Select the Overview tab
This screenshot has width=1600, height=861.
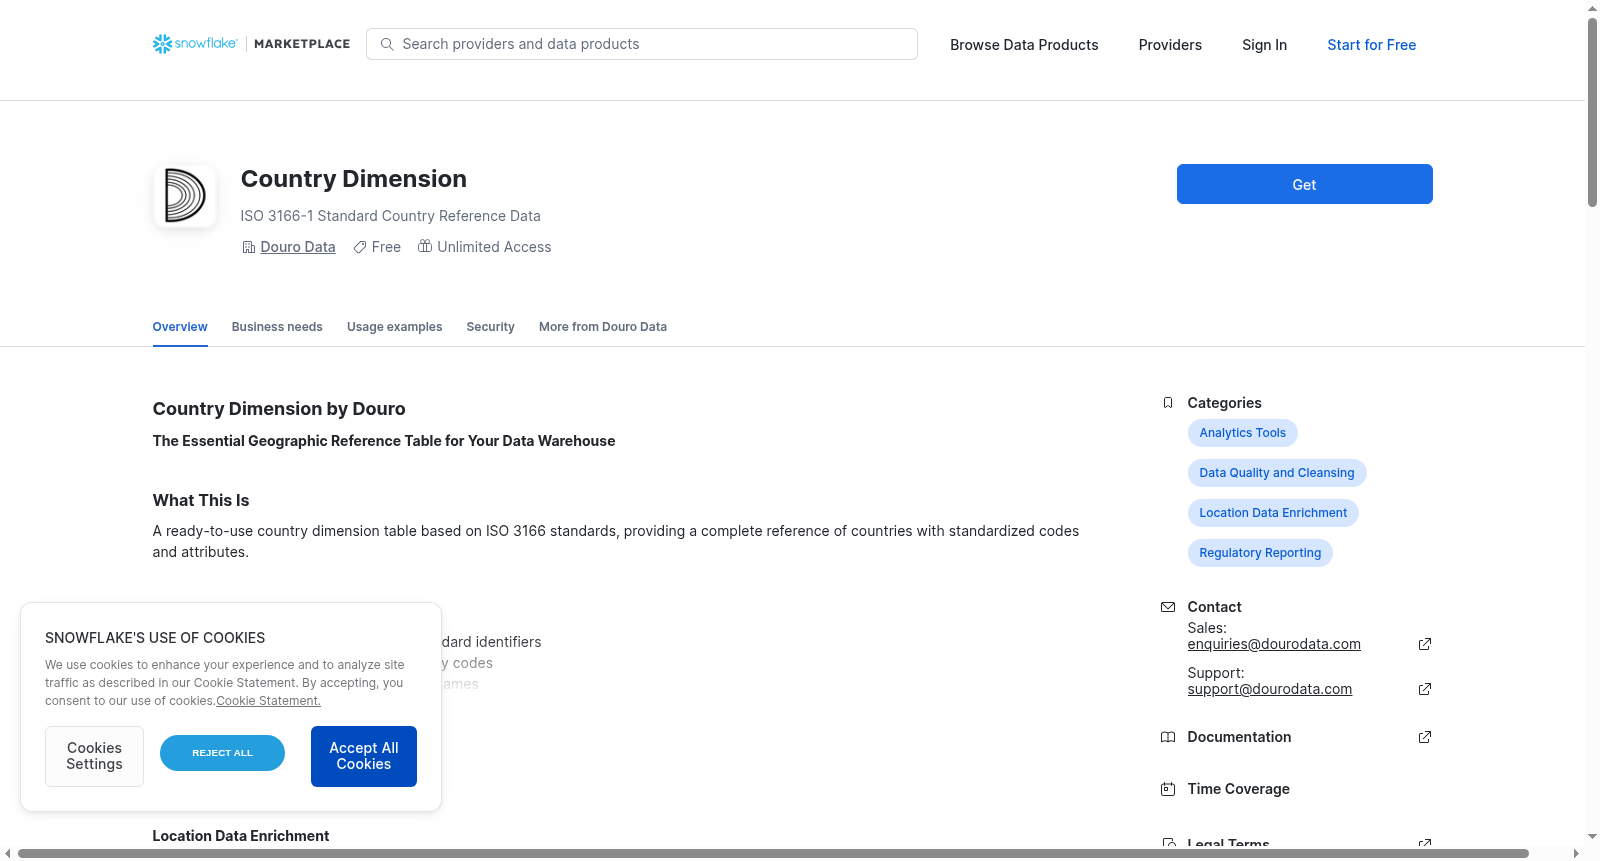[180, 327]
